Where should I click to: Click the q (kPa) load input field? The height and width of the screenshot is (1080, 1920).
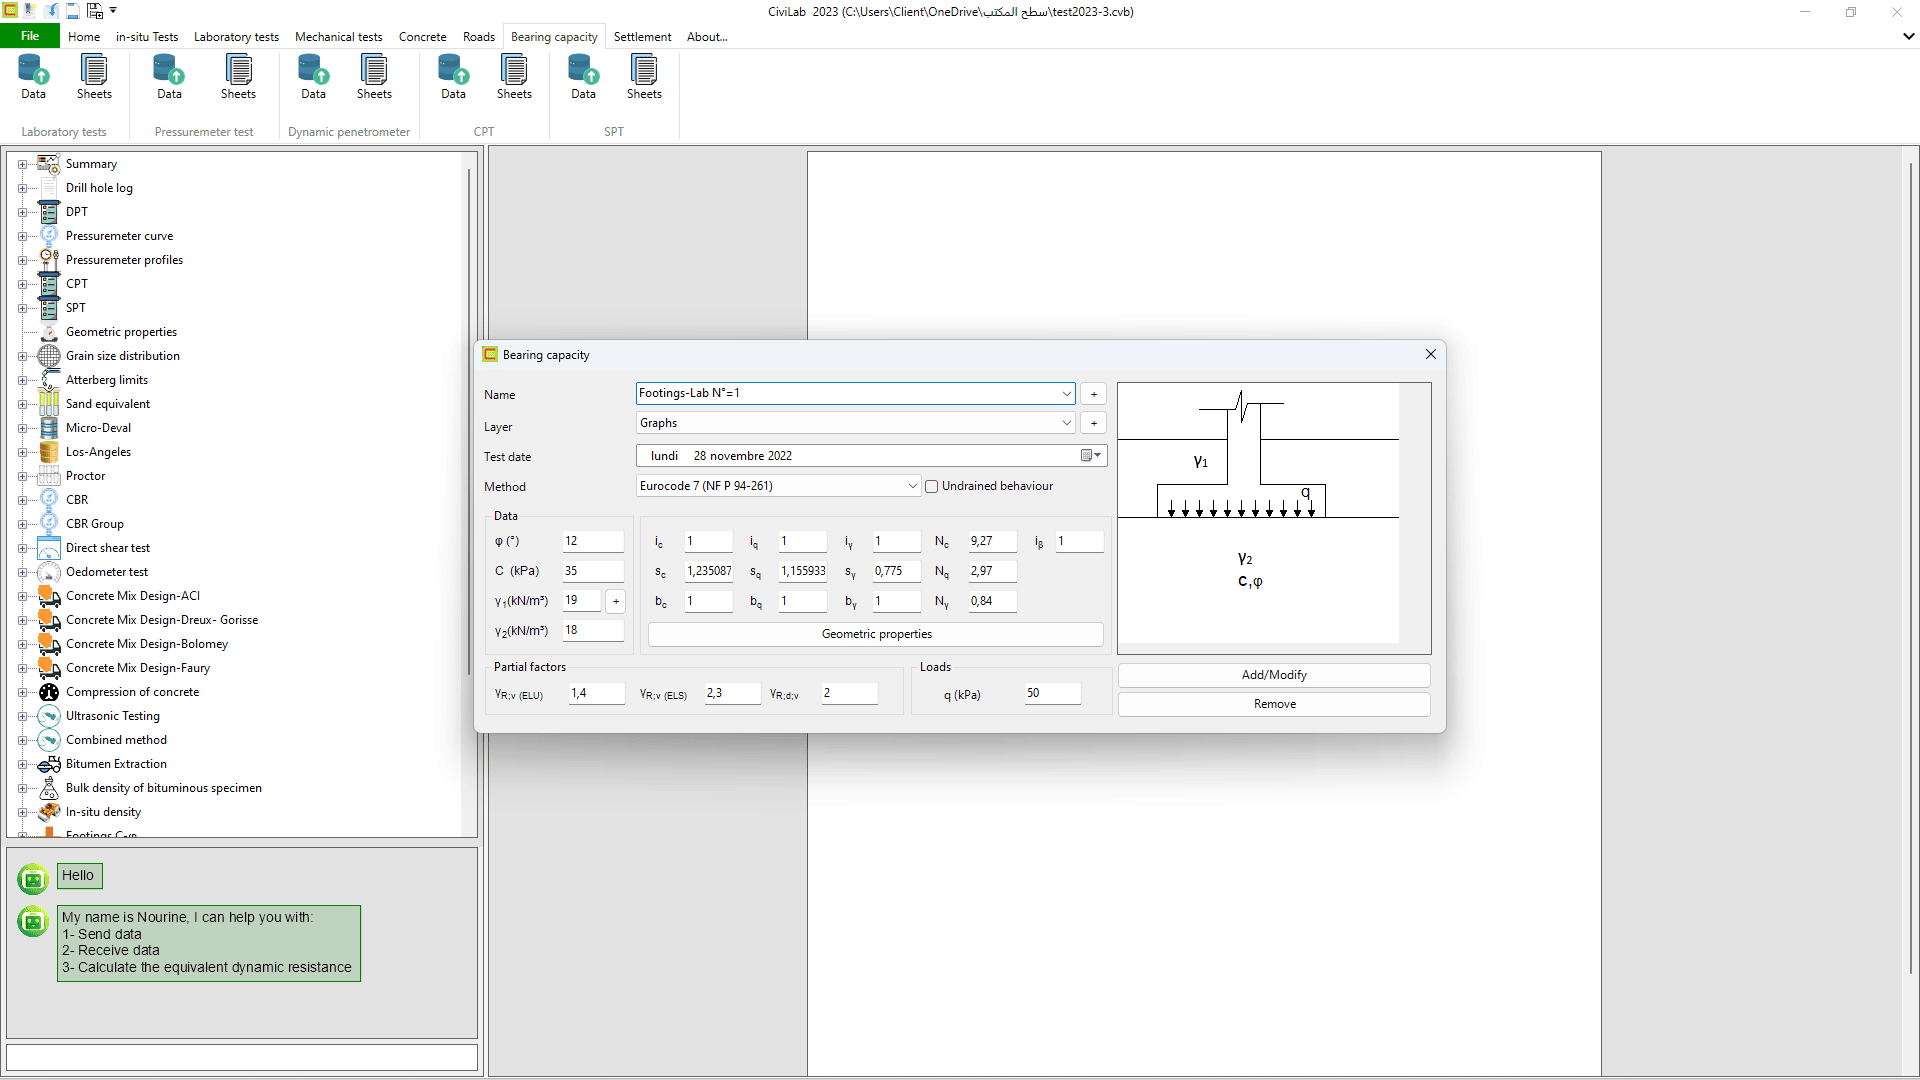tap(1052, 693)
